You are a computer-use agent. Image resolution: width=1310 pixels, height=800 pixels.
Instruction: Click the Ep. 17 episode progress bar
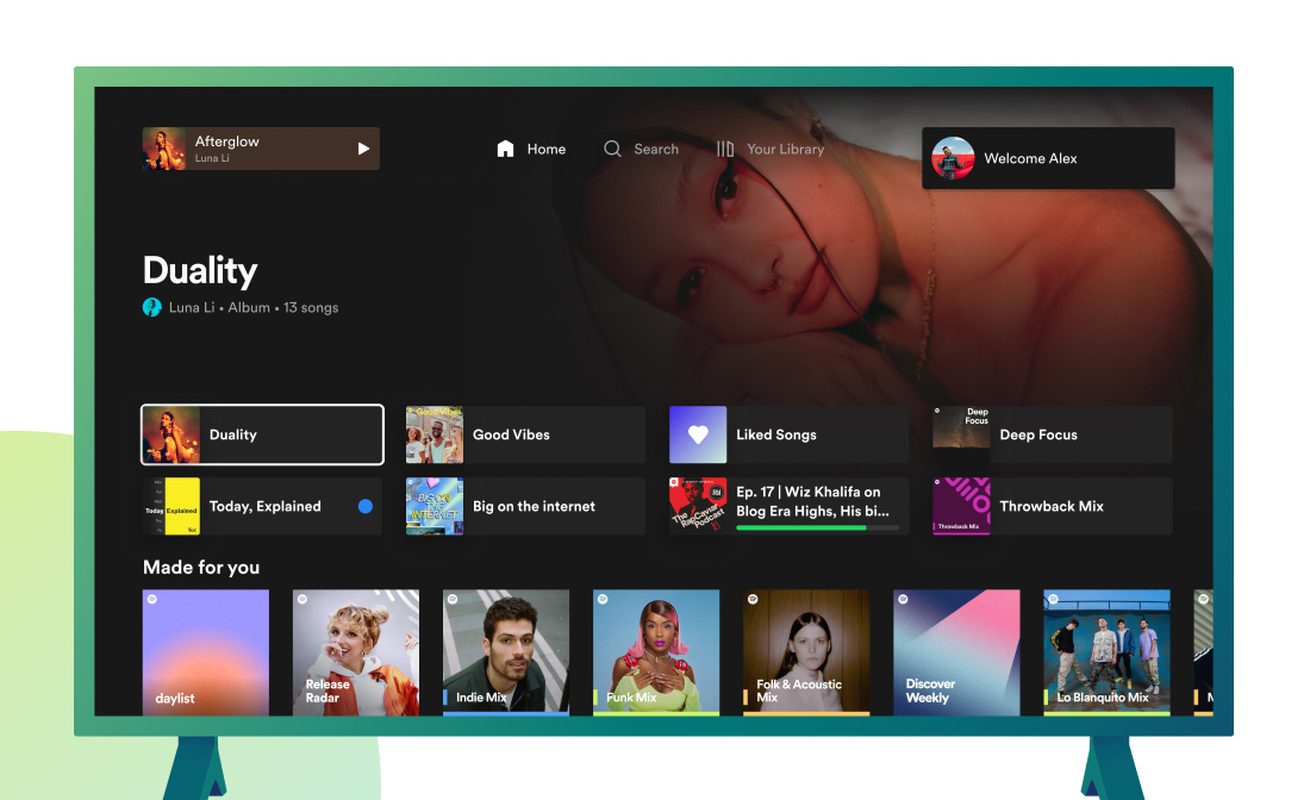coord(817,527)
